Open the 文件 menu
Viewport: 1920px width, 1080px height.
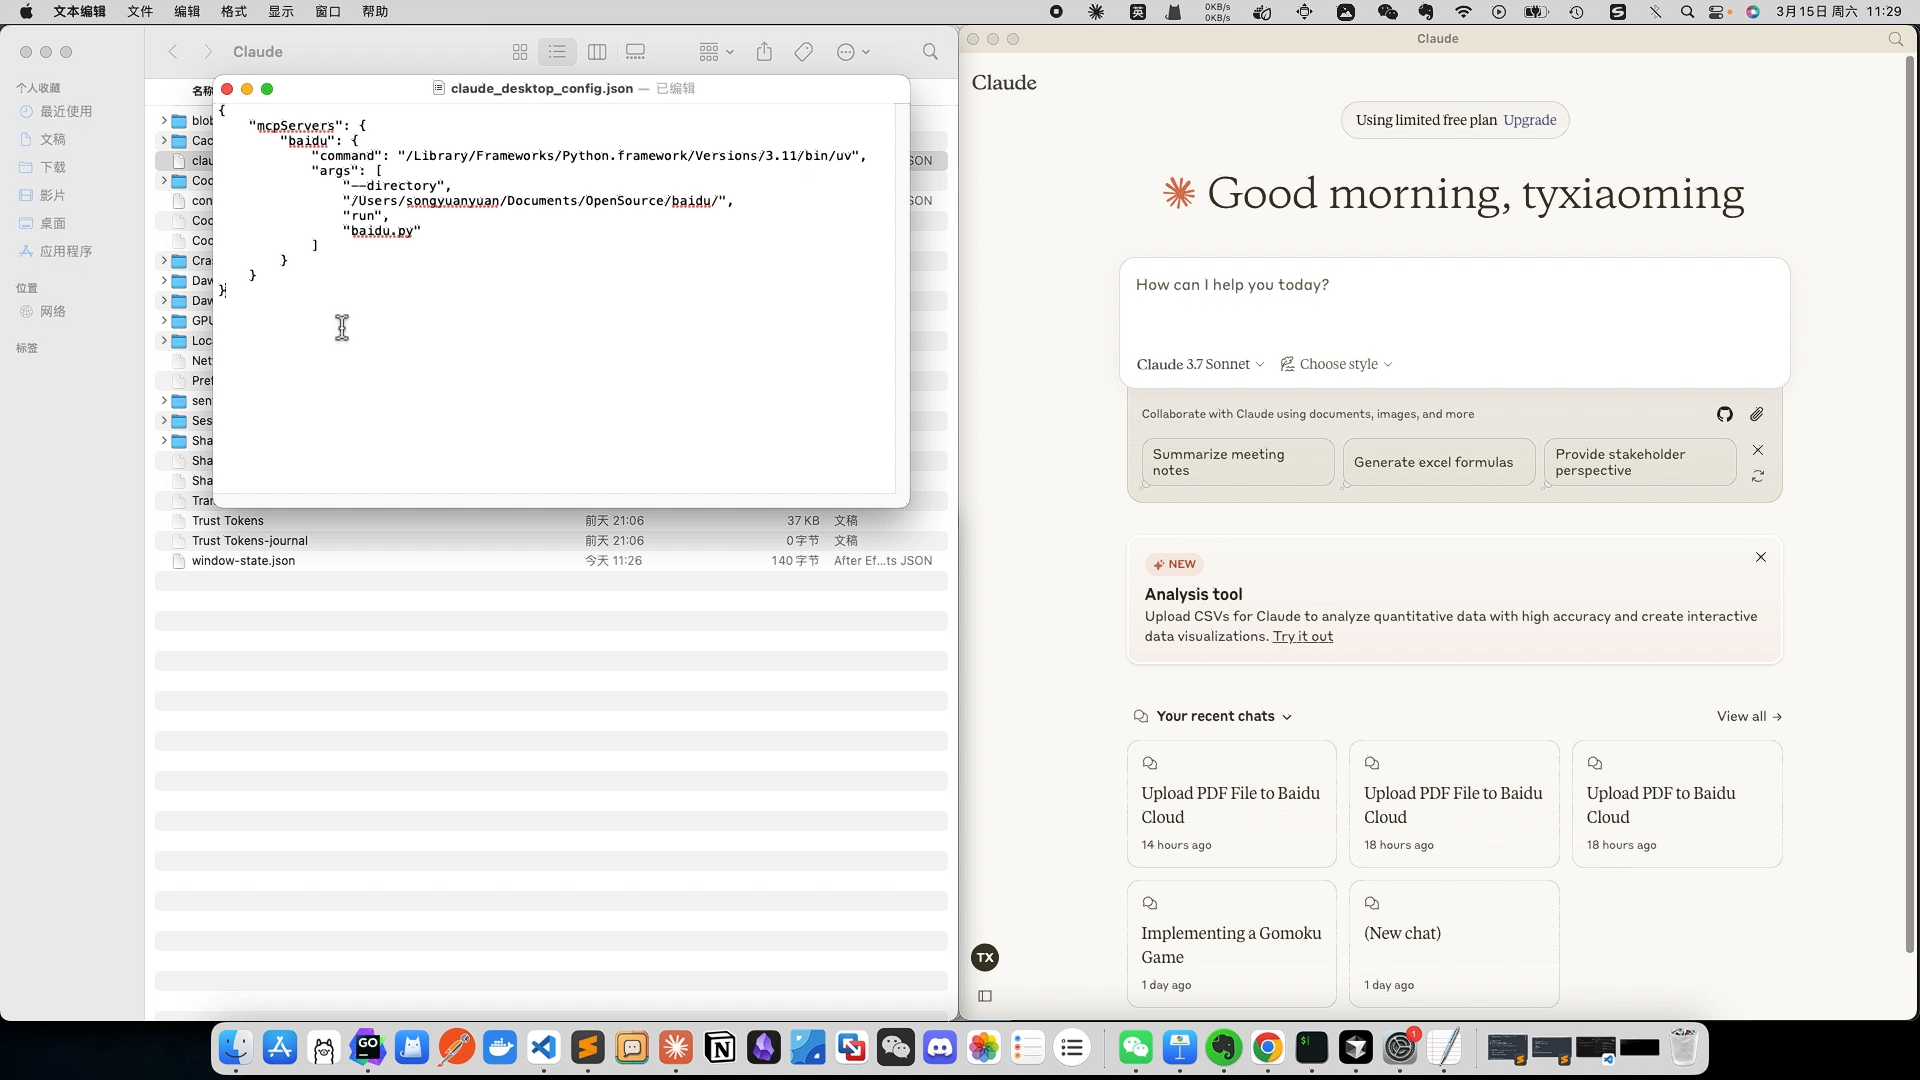[140, 12]
